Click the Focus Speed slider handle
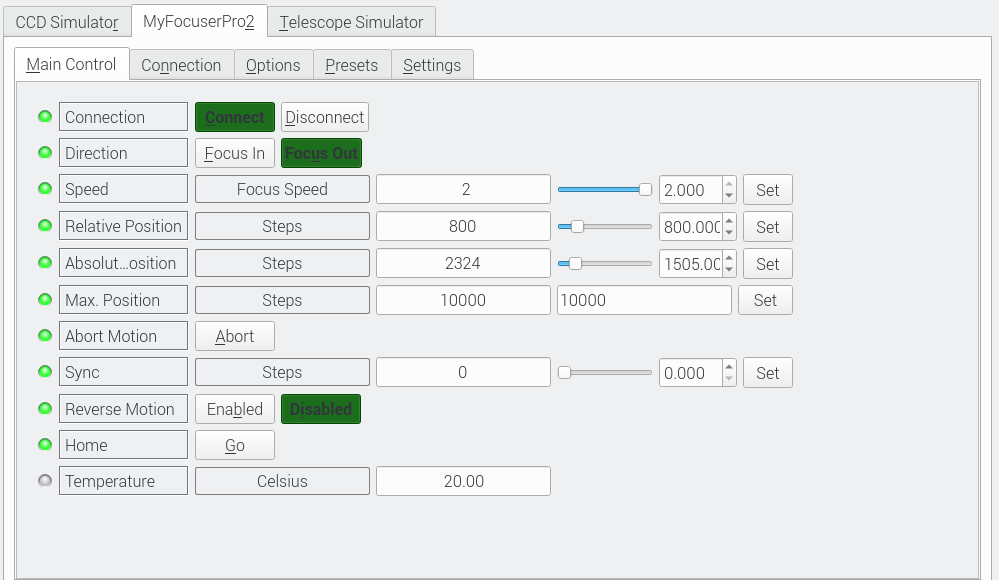Screen dimensions: 999x580 click(645, 189)
